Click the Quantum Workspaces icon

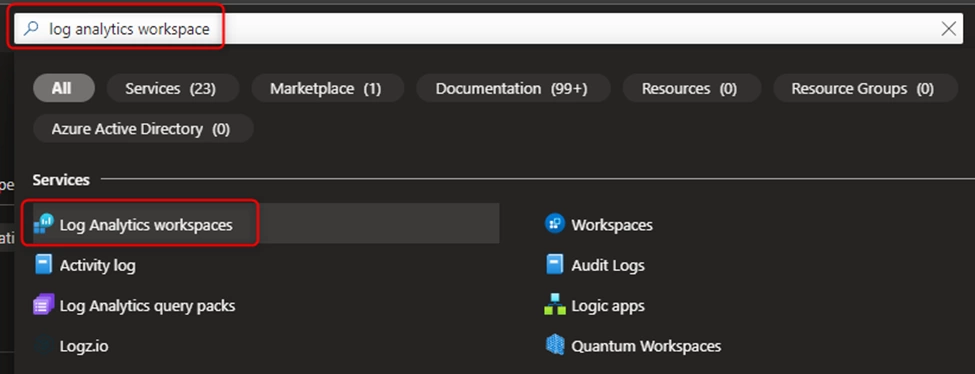click(555, 345)
